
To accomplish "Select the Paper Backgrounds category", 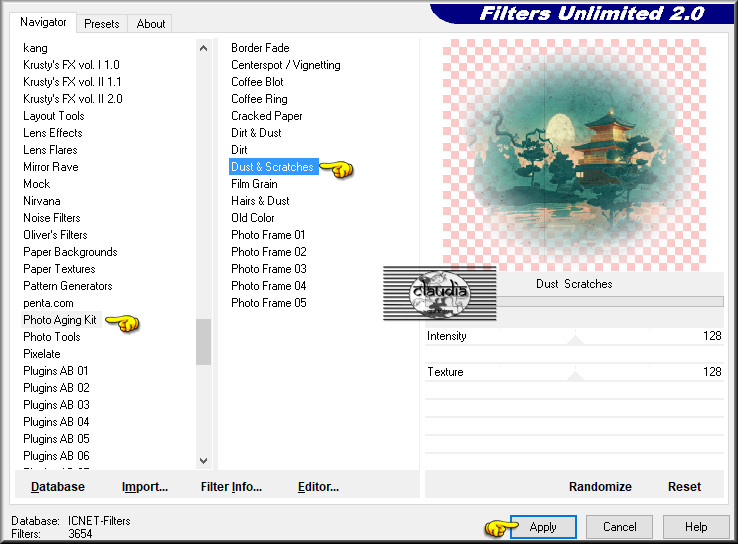I will pyautogui.click(x=70, y=252).
